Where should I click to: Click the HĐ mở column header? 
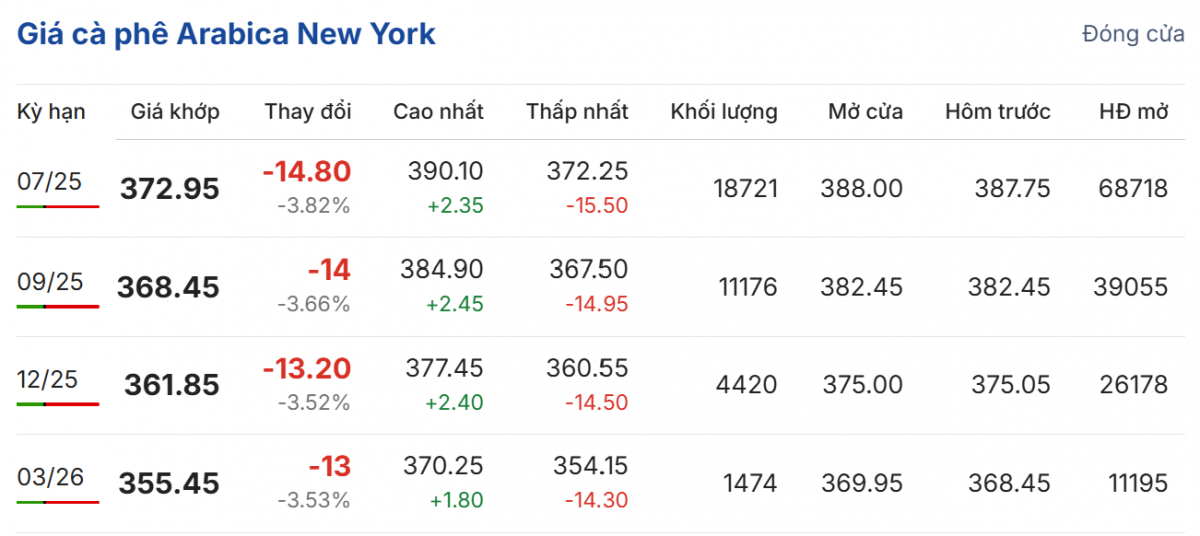pos(1133,111)
